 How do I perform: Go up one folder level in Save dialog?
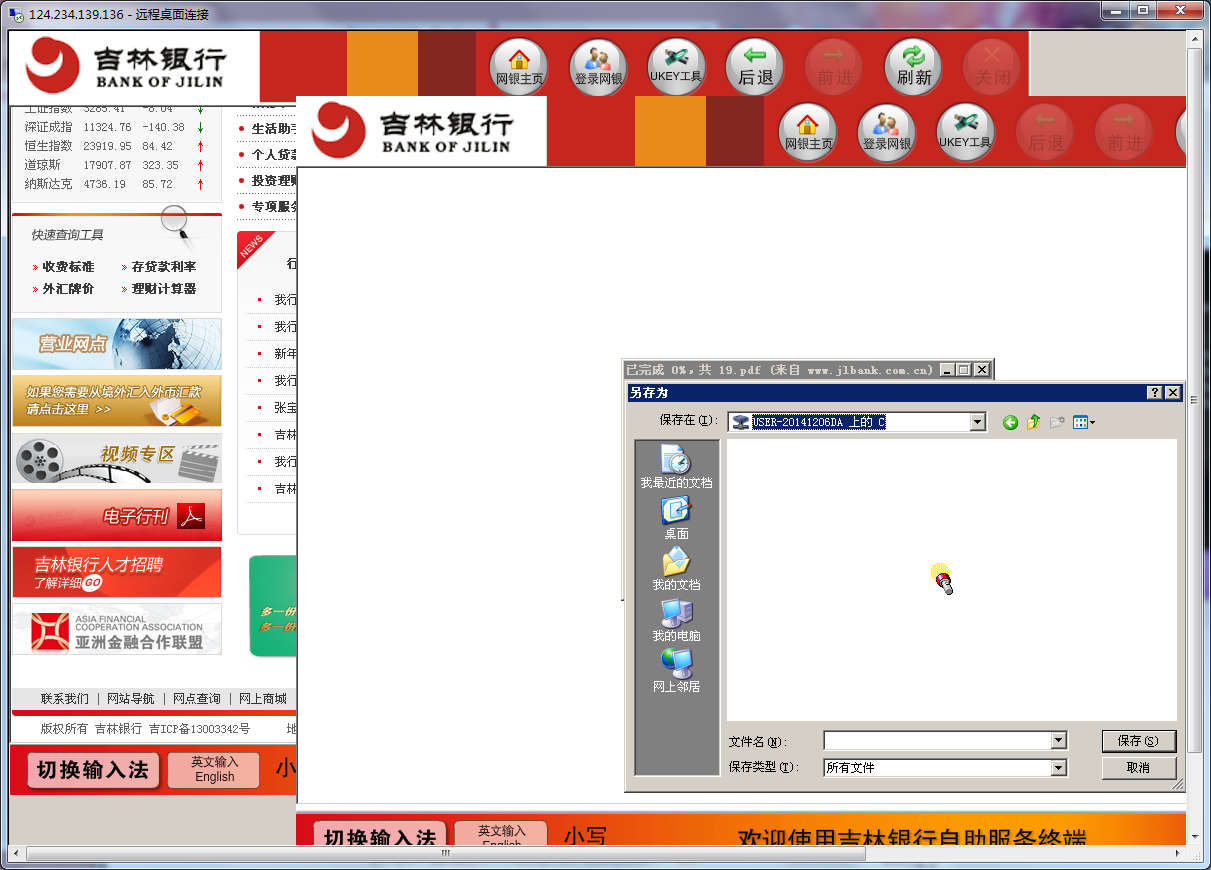(1034, 423)
